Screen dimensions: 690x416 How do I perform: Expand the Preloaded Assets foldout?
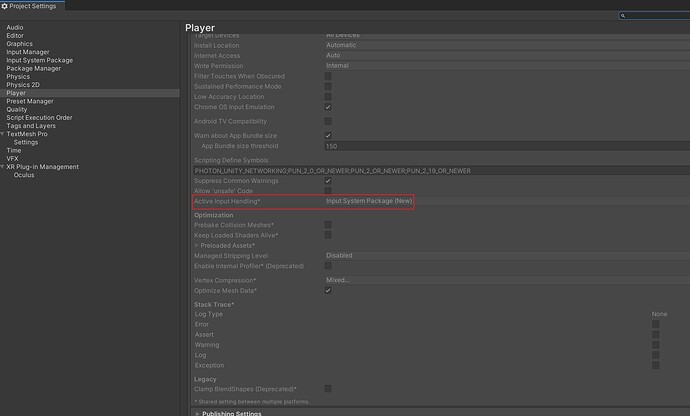[196, 245]
